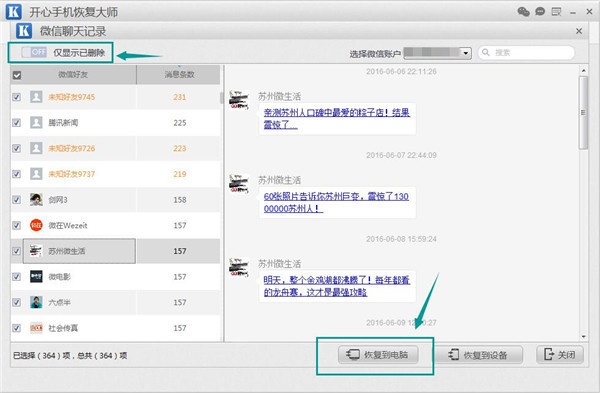The image size is (600, 393).
Task: Open the chat bubble feedback icon
Action: click(x=540, y=11)
